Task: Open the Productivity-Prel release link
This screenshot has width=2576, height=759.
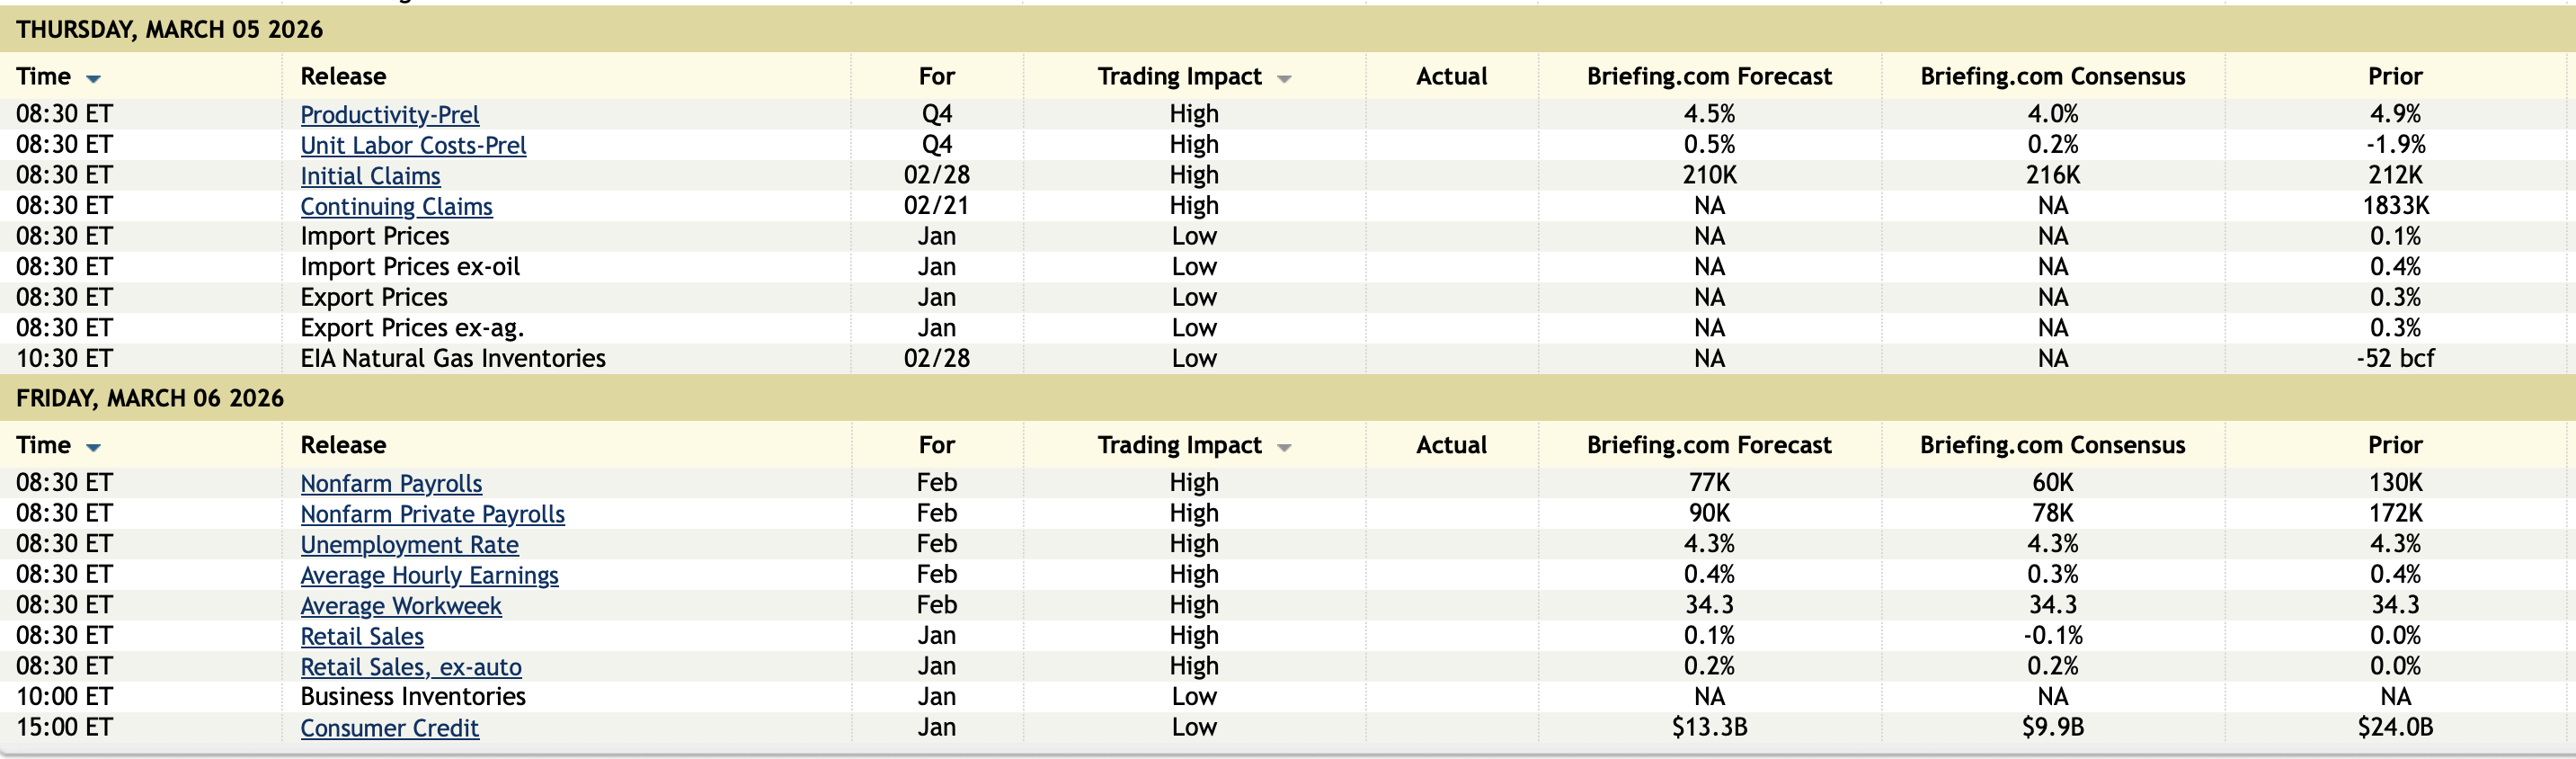Action: pyautogui.click(x=389, y=115)
